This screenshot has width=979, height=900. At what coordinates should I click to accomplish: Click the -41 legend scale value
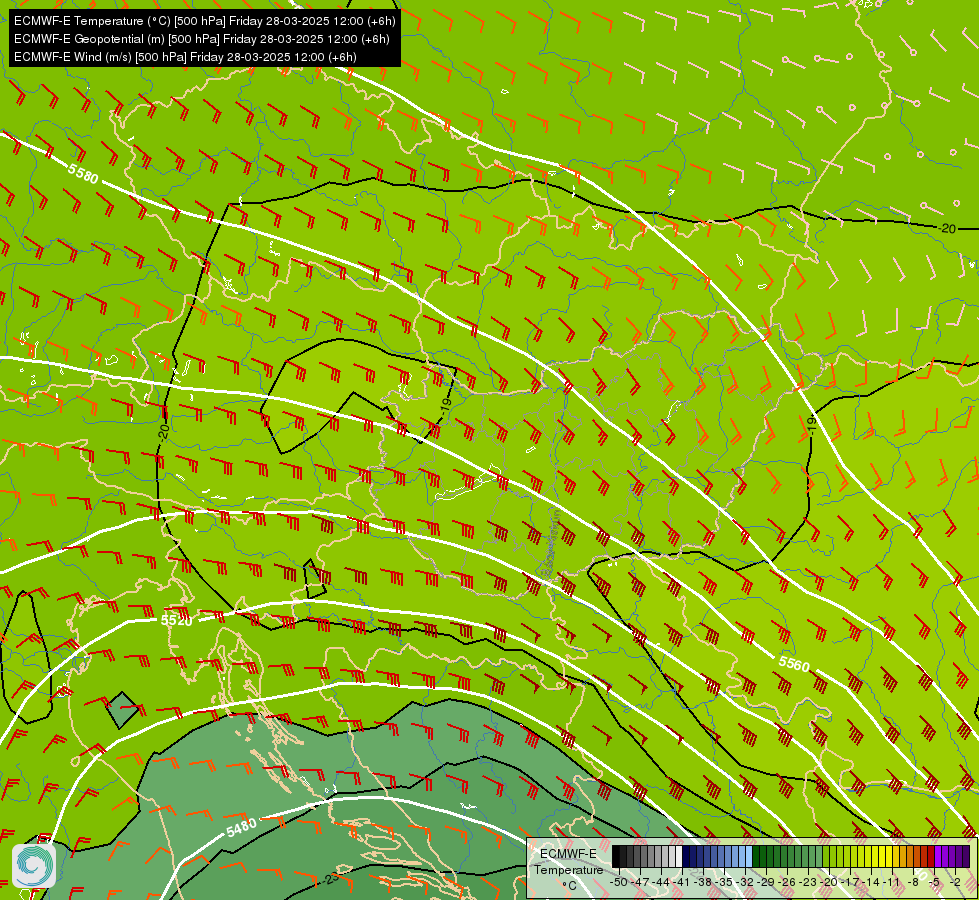click(x=682, y=882)
